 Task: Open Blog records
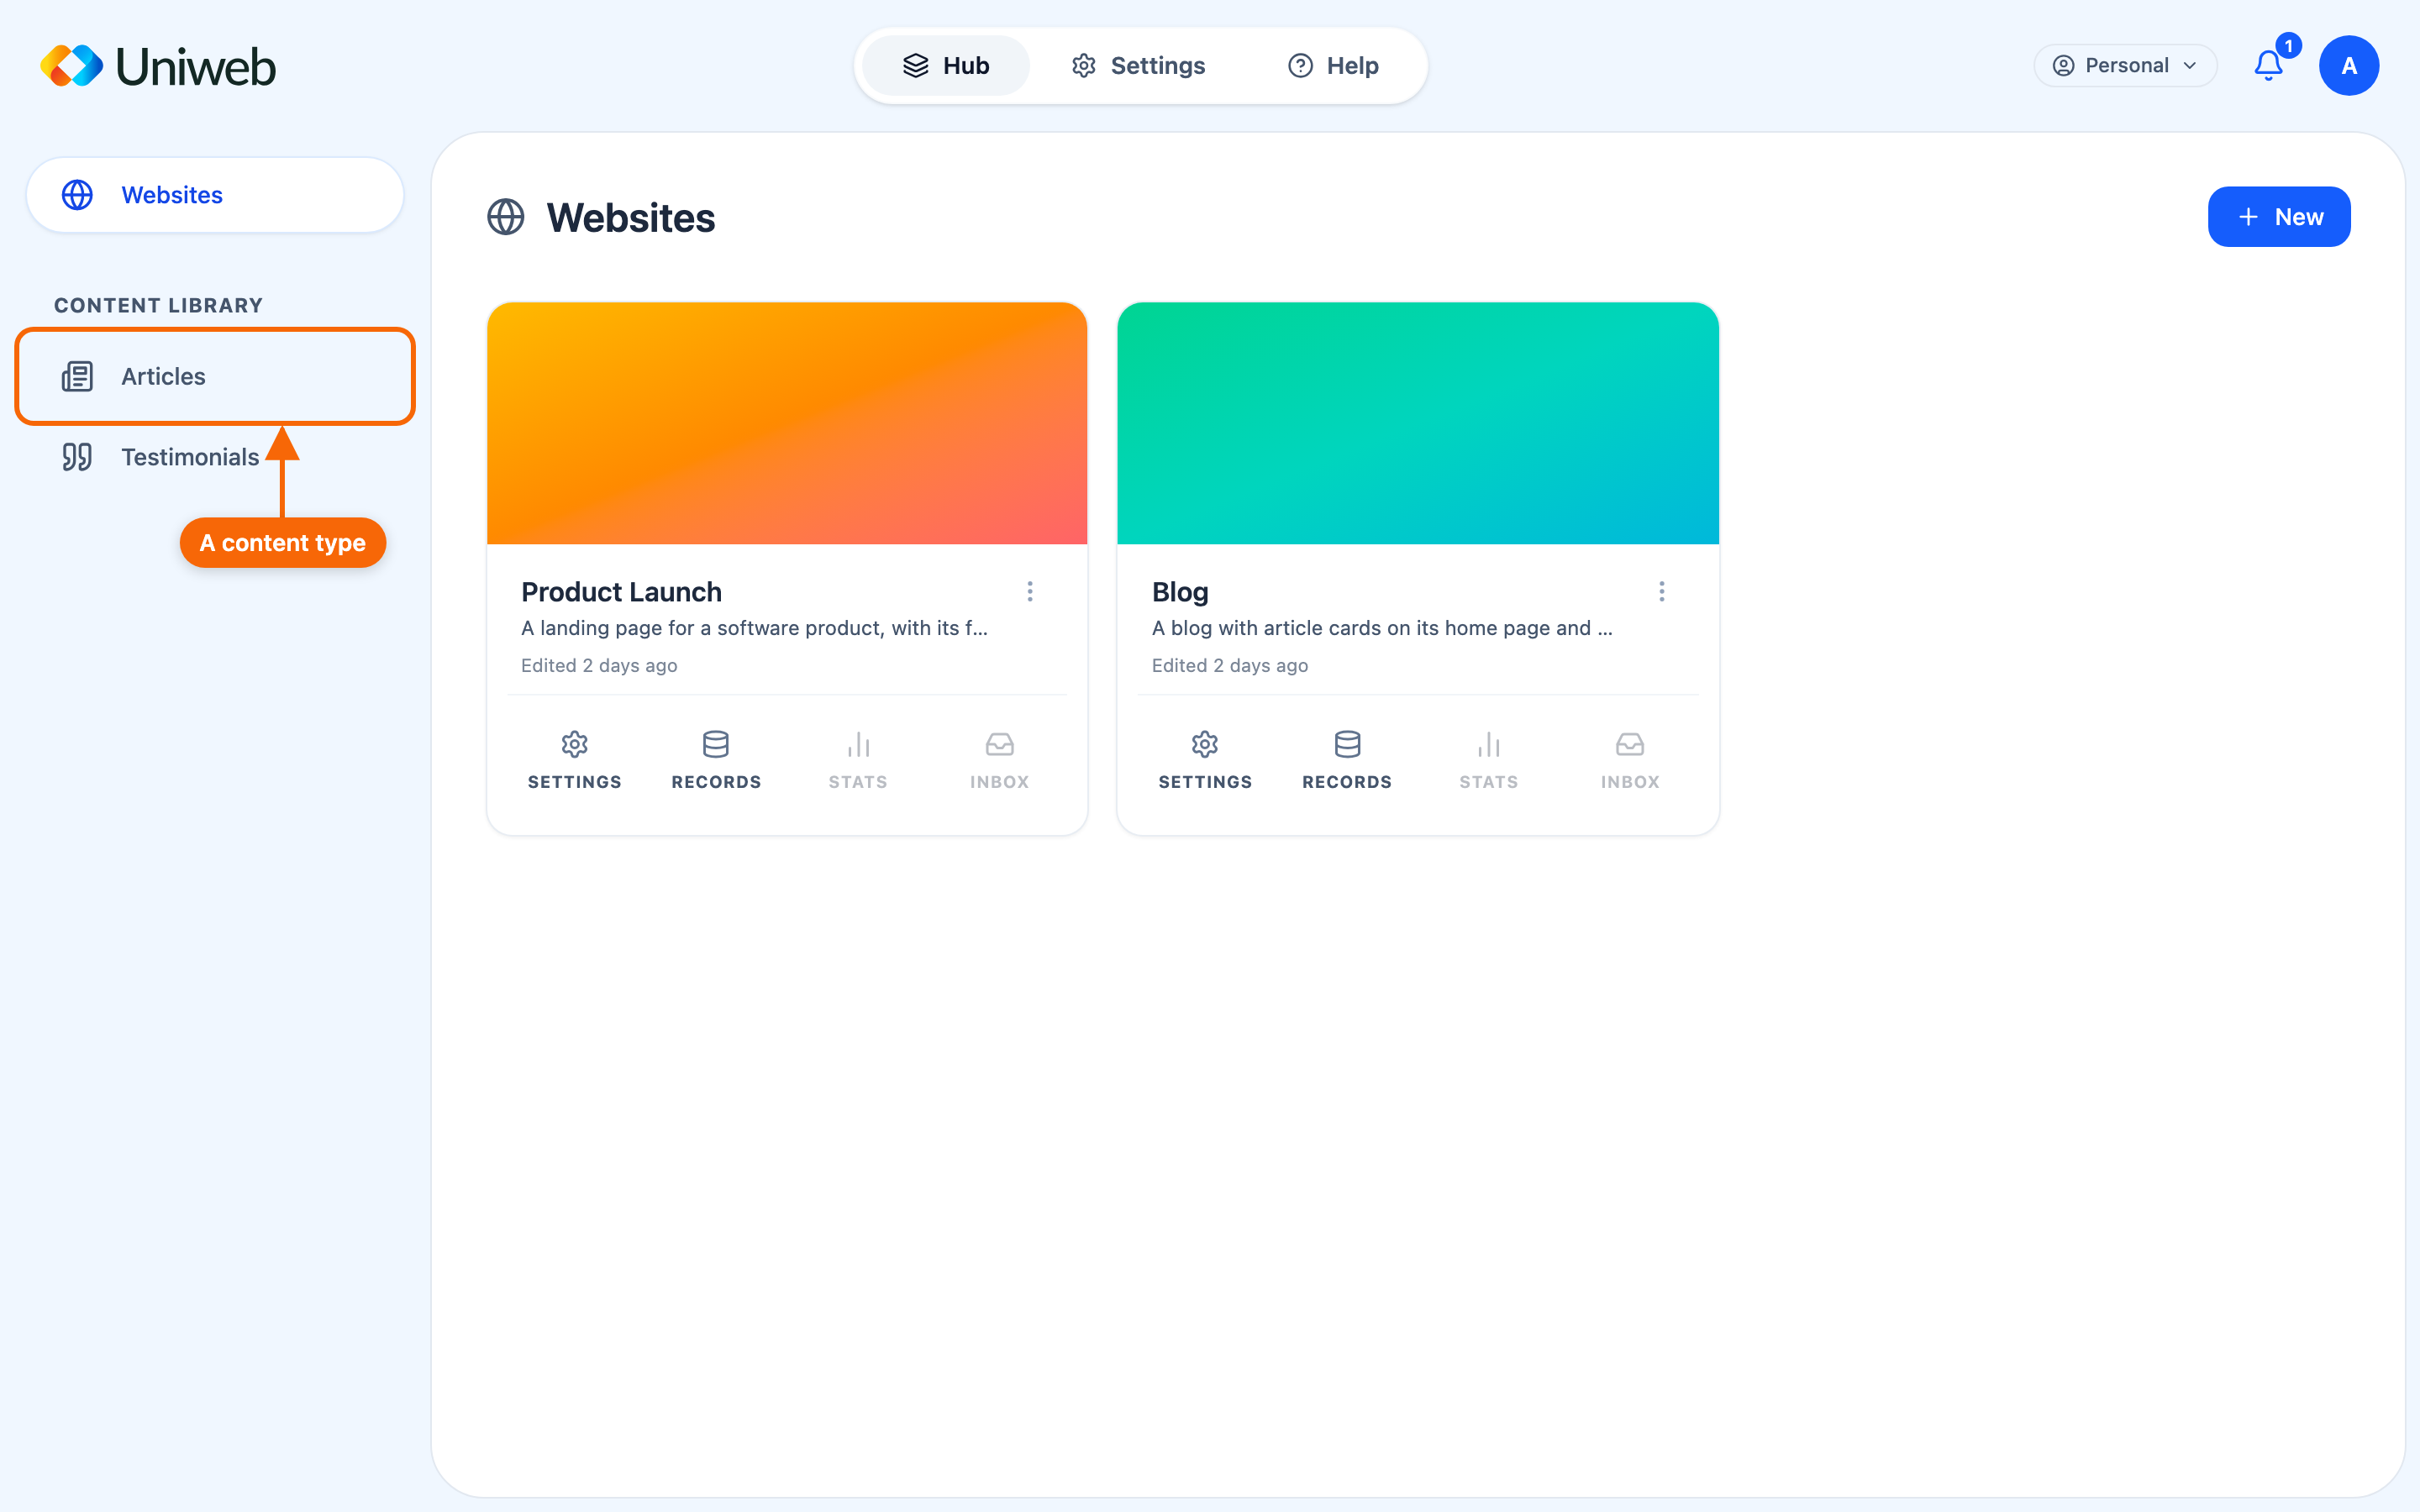1347,760
